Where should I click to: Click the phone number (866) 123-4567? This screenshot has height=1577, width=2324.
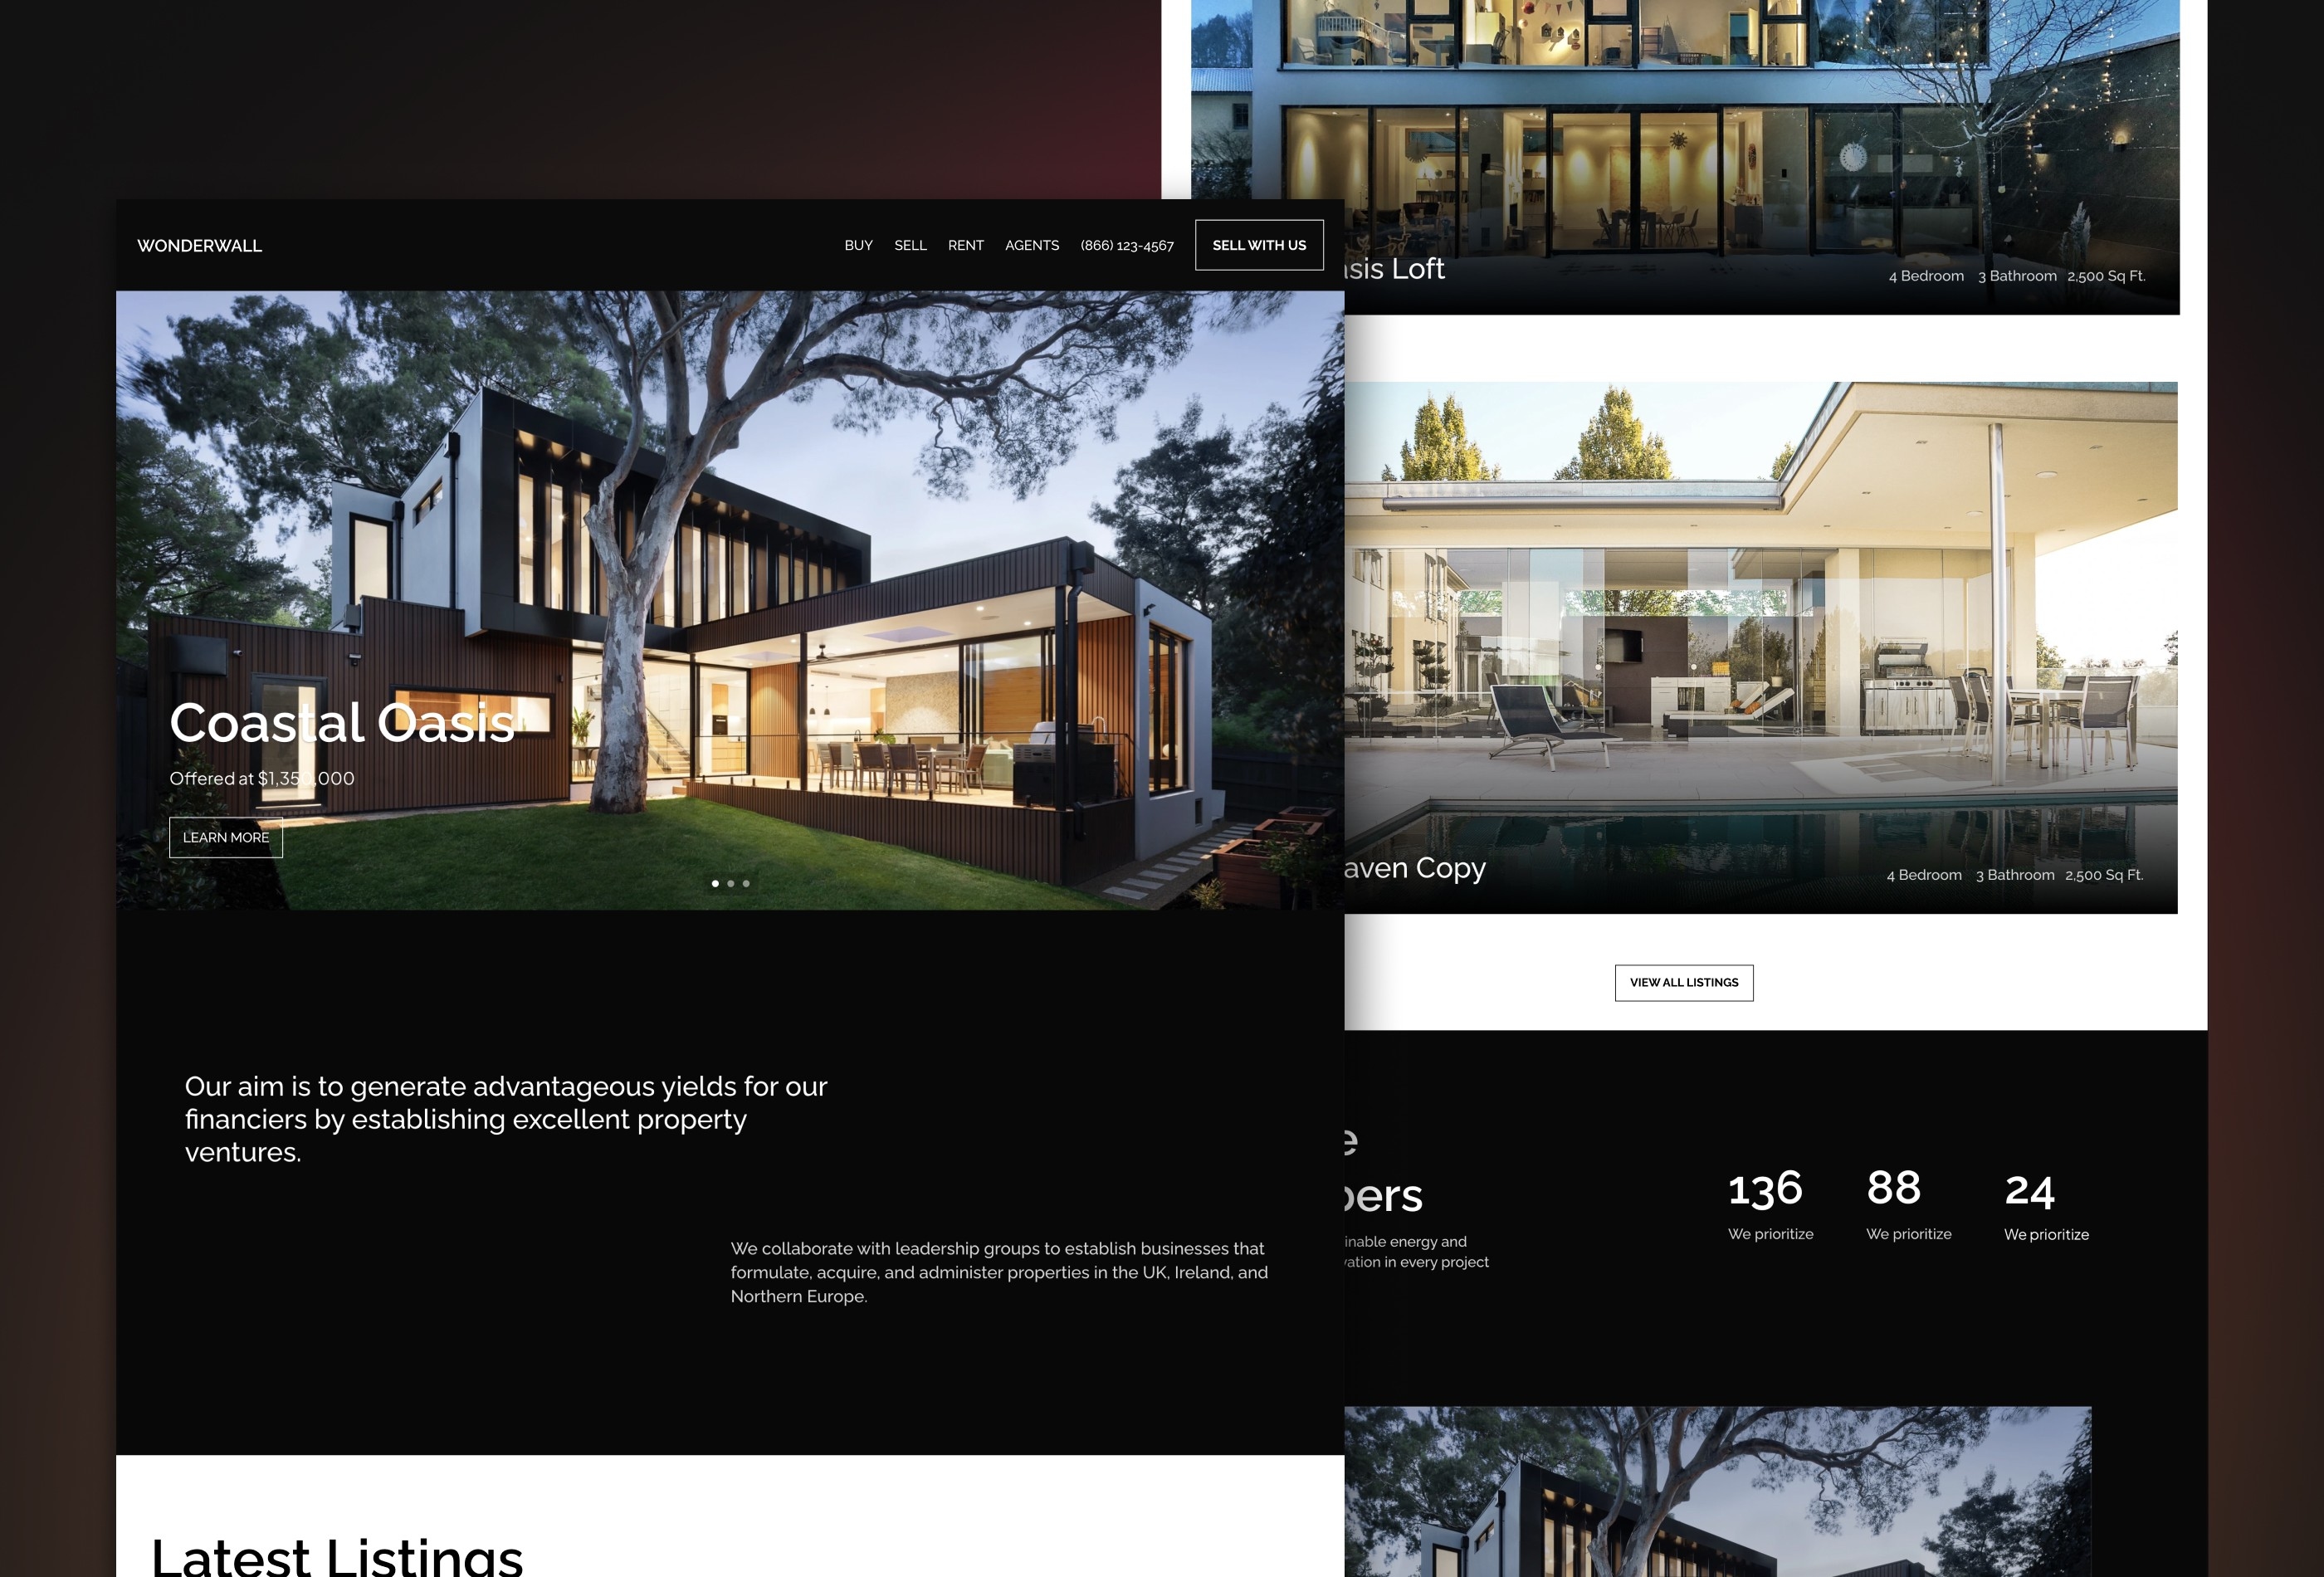click(x=1126, y=245)
